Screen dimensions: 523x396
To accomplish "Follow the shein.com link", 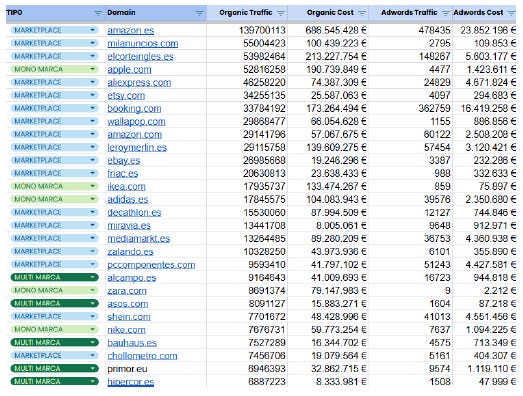I will click(129, 317).
